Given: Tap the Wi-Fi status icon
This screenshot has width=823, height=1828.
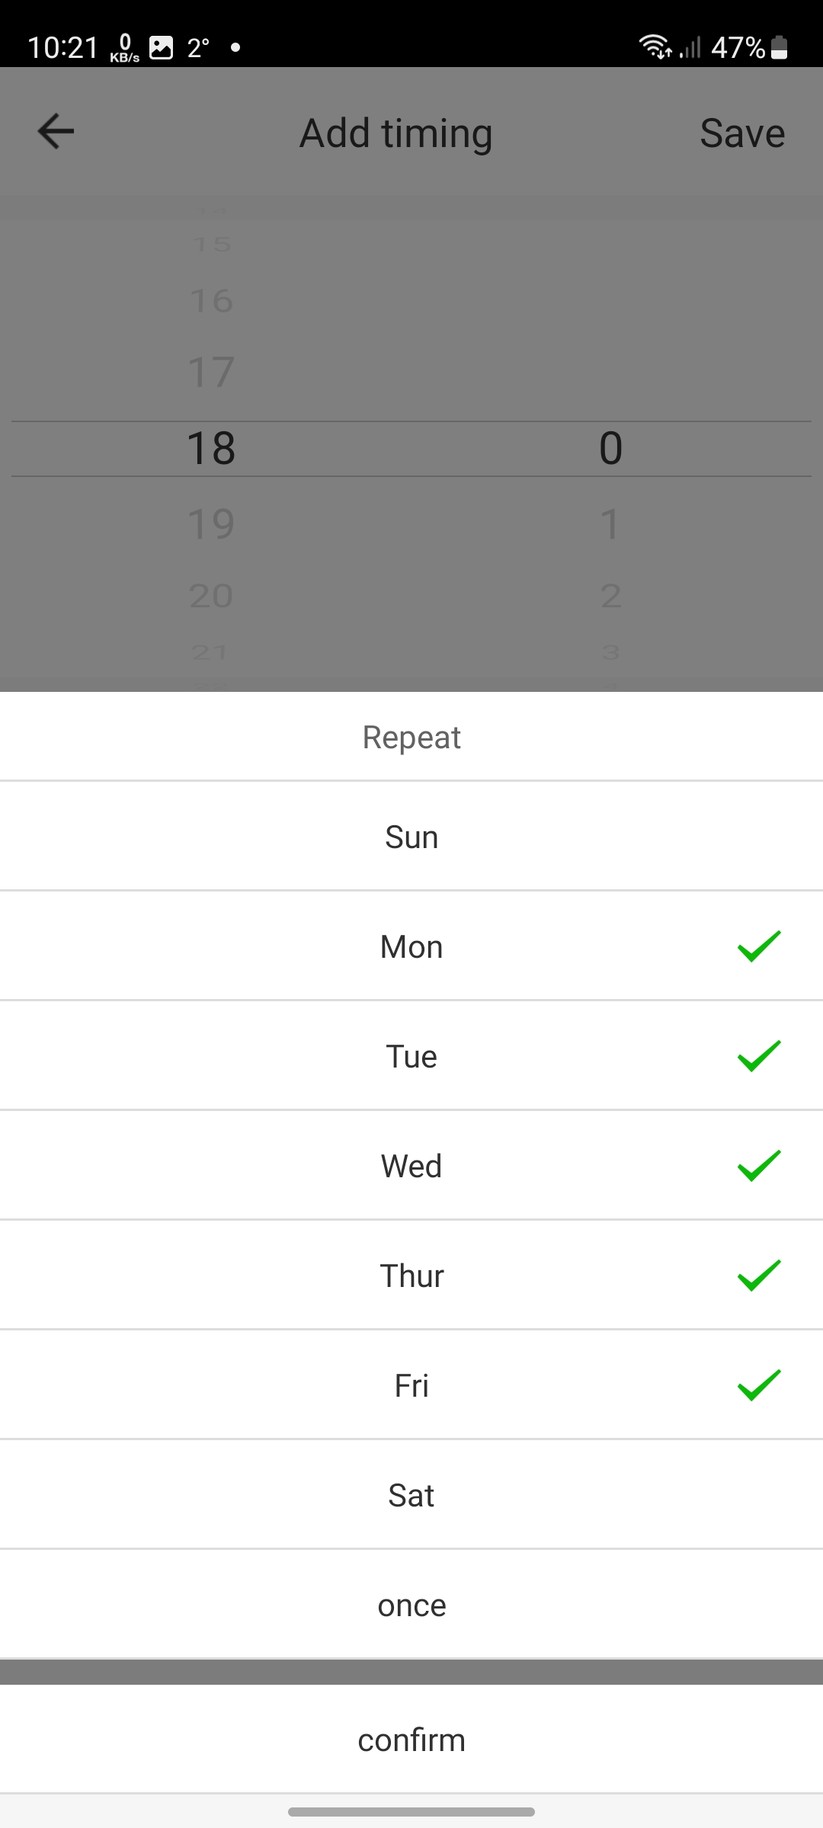Looking at the screenshot, I should [655, 46].
